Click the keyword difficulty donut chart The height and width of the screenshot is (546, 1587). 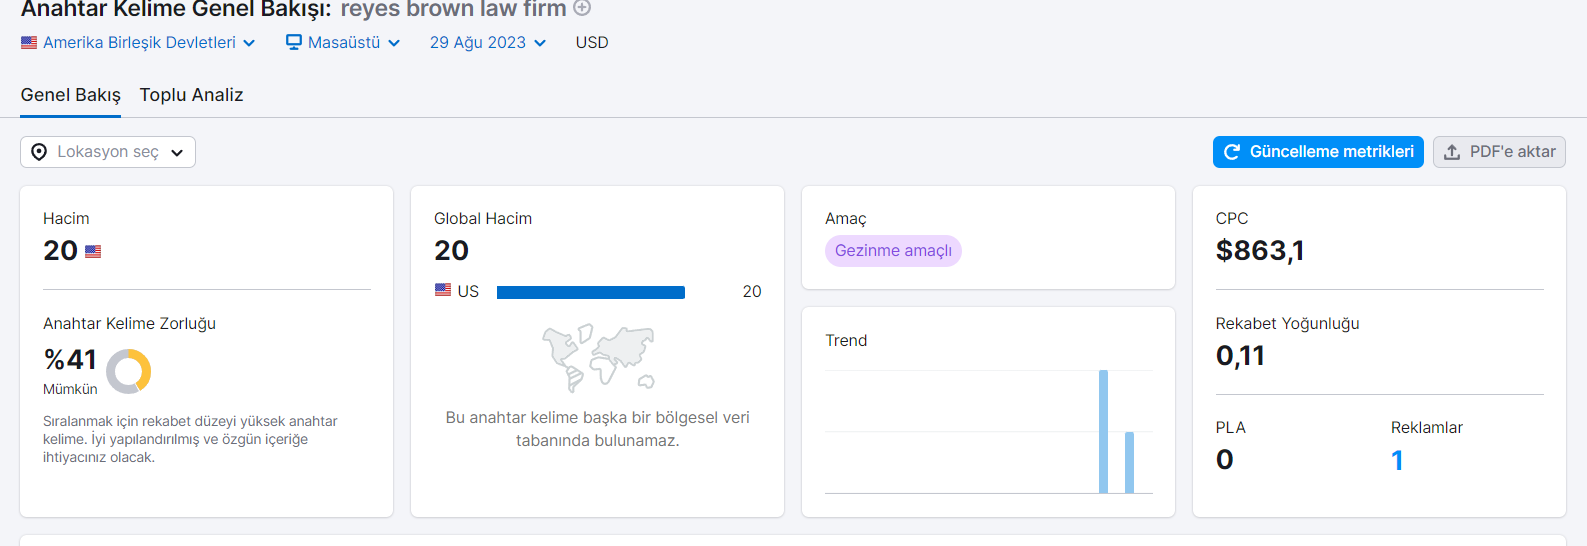(x=128, y=371)
